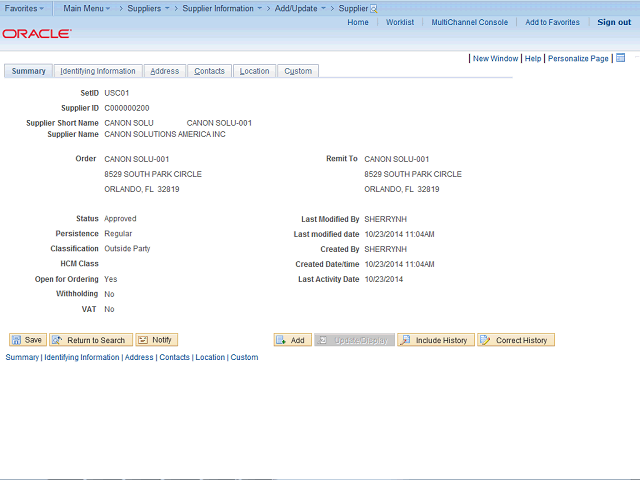Viewport: 640px width, 480px height.
Task: Click the Correct History pencil icon
Action: pyautogui.click(x=485, y=340)
